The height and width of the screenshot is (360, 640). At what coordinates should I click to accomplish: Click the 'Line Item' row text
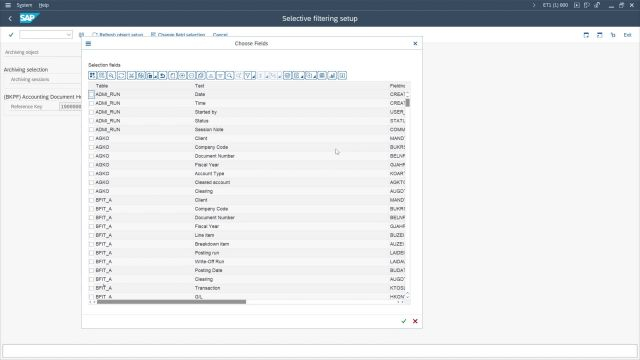pos(204,235)
